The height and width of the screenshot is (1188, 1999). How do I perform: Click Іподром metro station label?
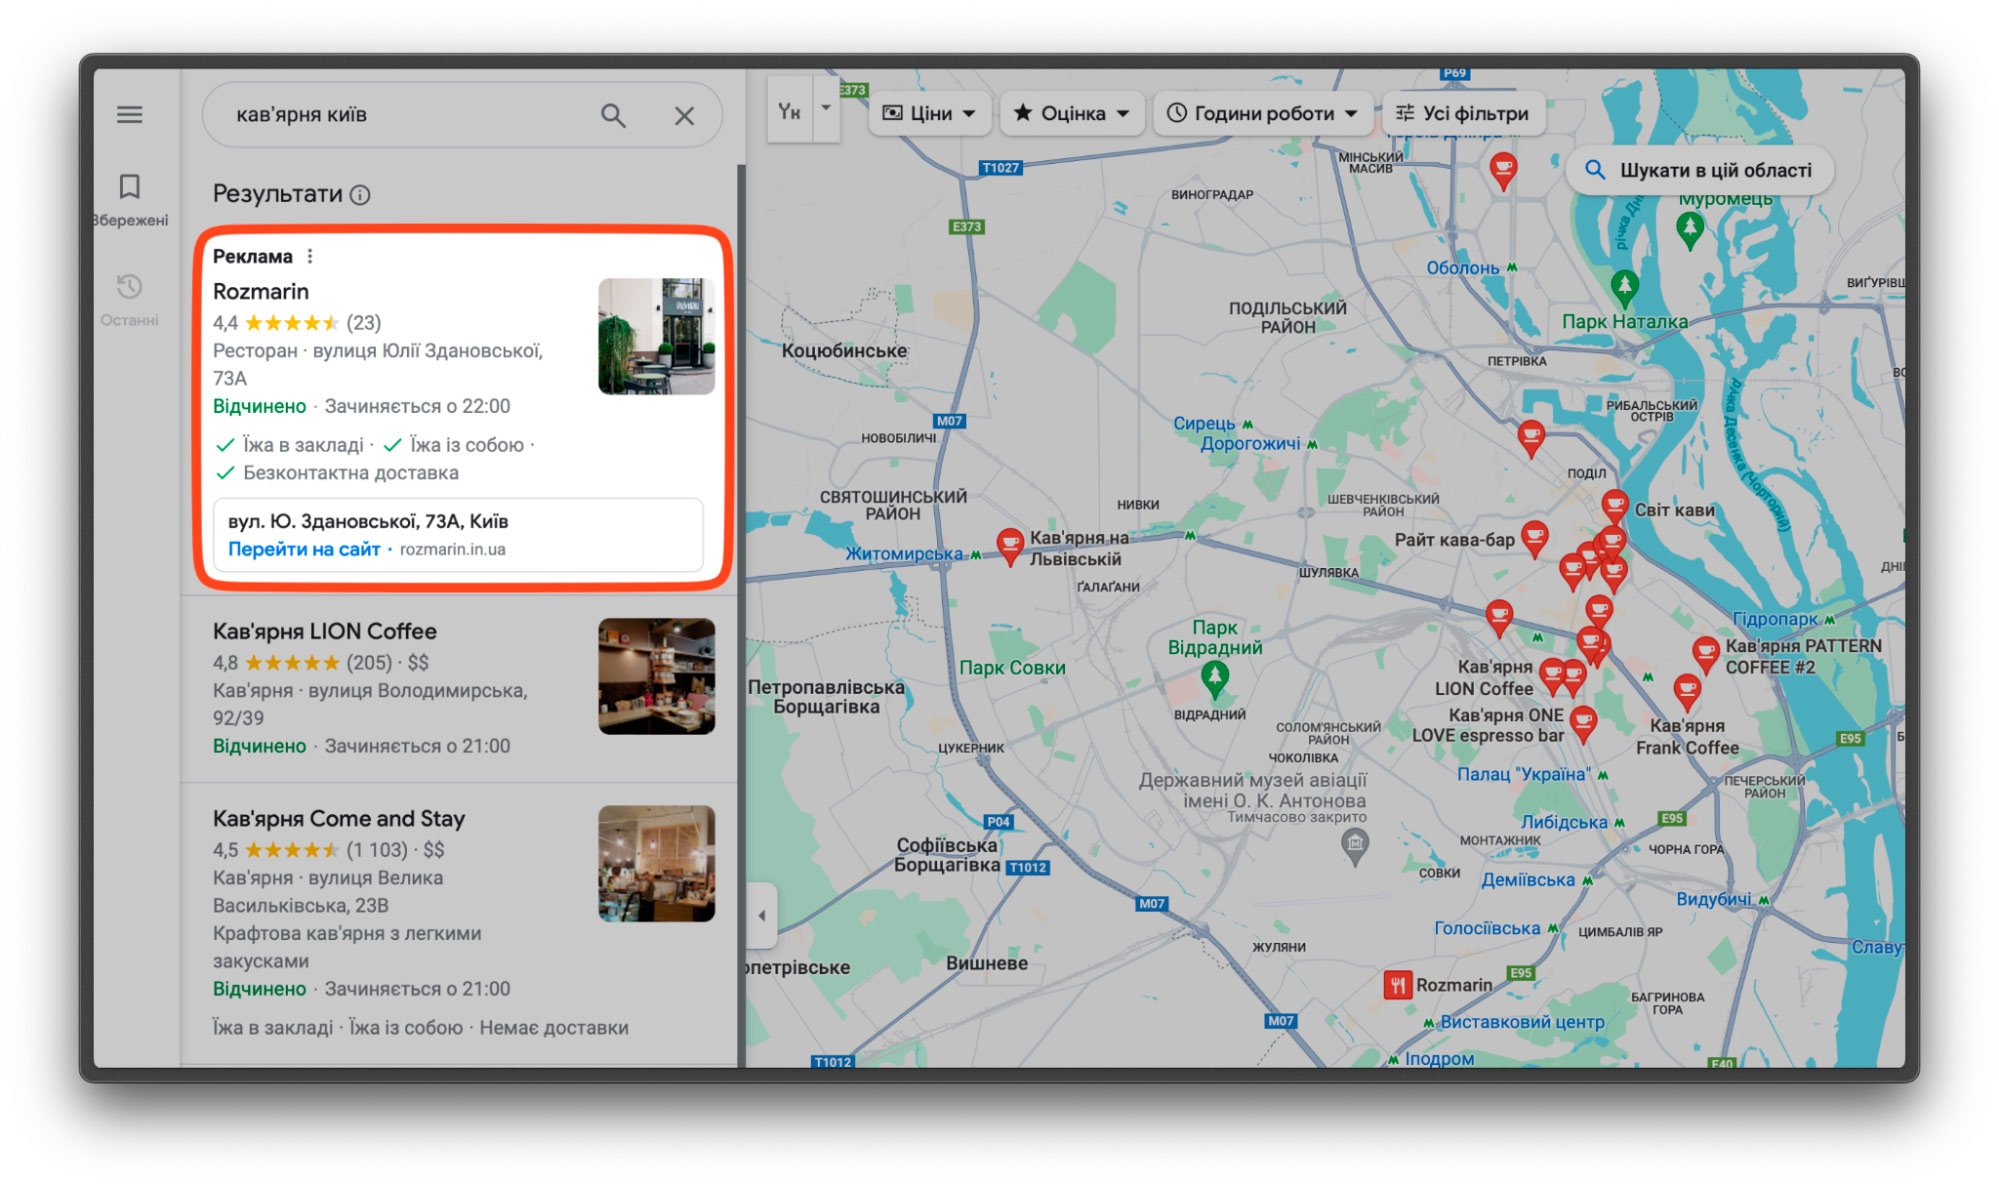1439,1059
